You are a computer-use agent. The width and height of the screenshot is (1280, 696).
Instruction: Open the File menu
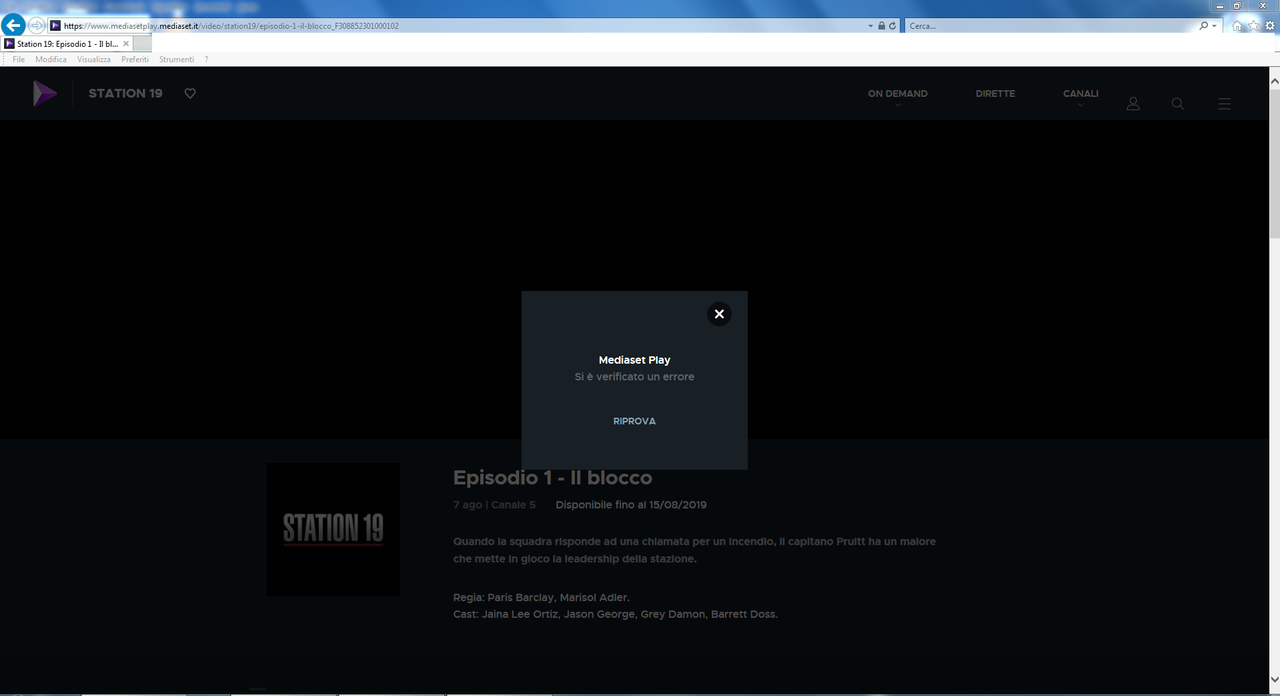pos(19,60)
